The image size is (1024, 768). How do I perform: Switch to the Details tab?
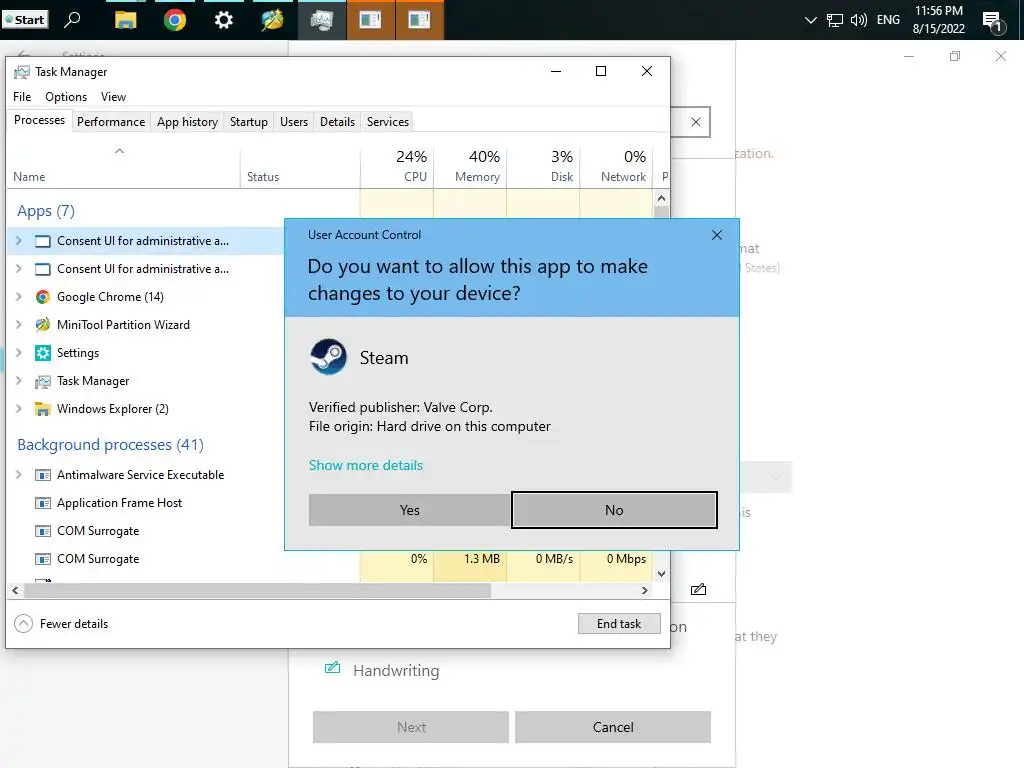337,122
